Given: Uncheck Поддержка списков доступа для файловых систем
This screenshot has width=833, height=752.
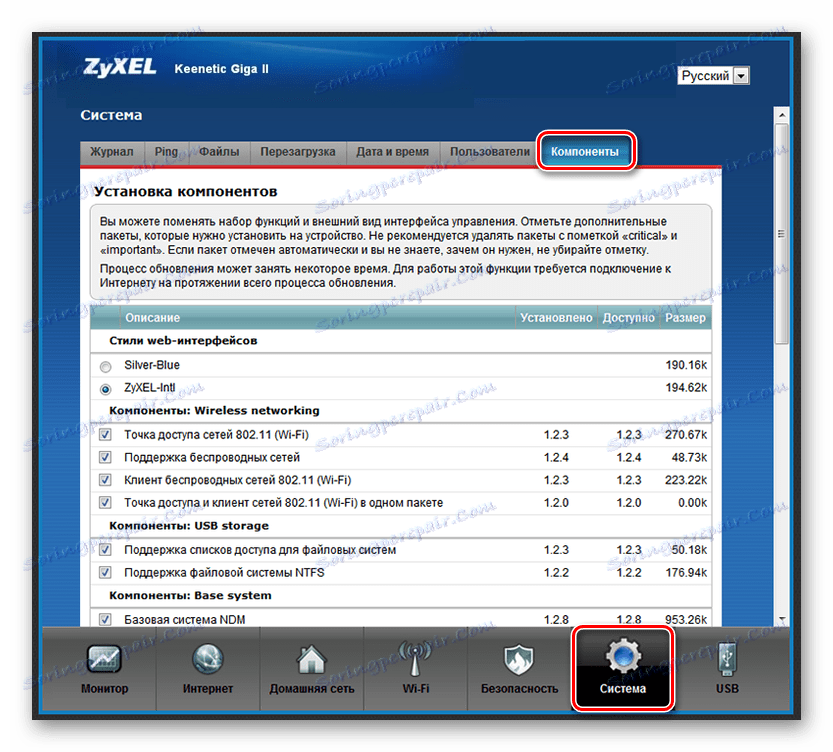Looking at the screenshot, I should coord(105,550).
